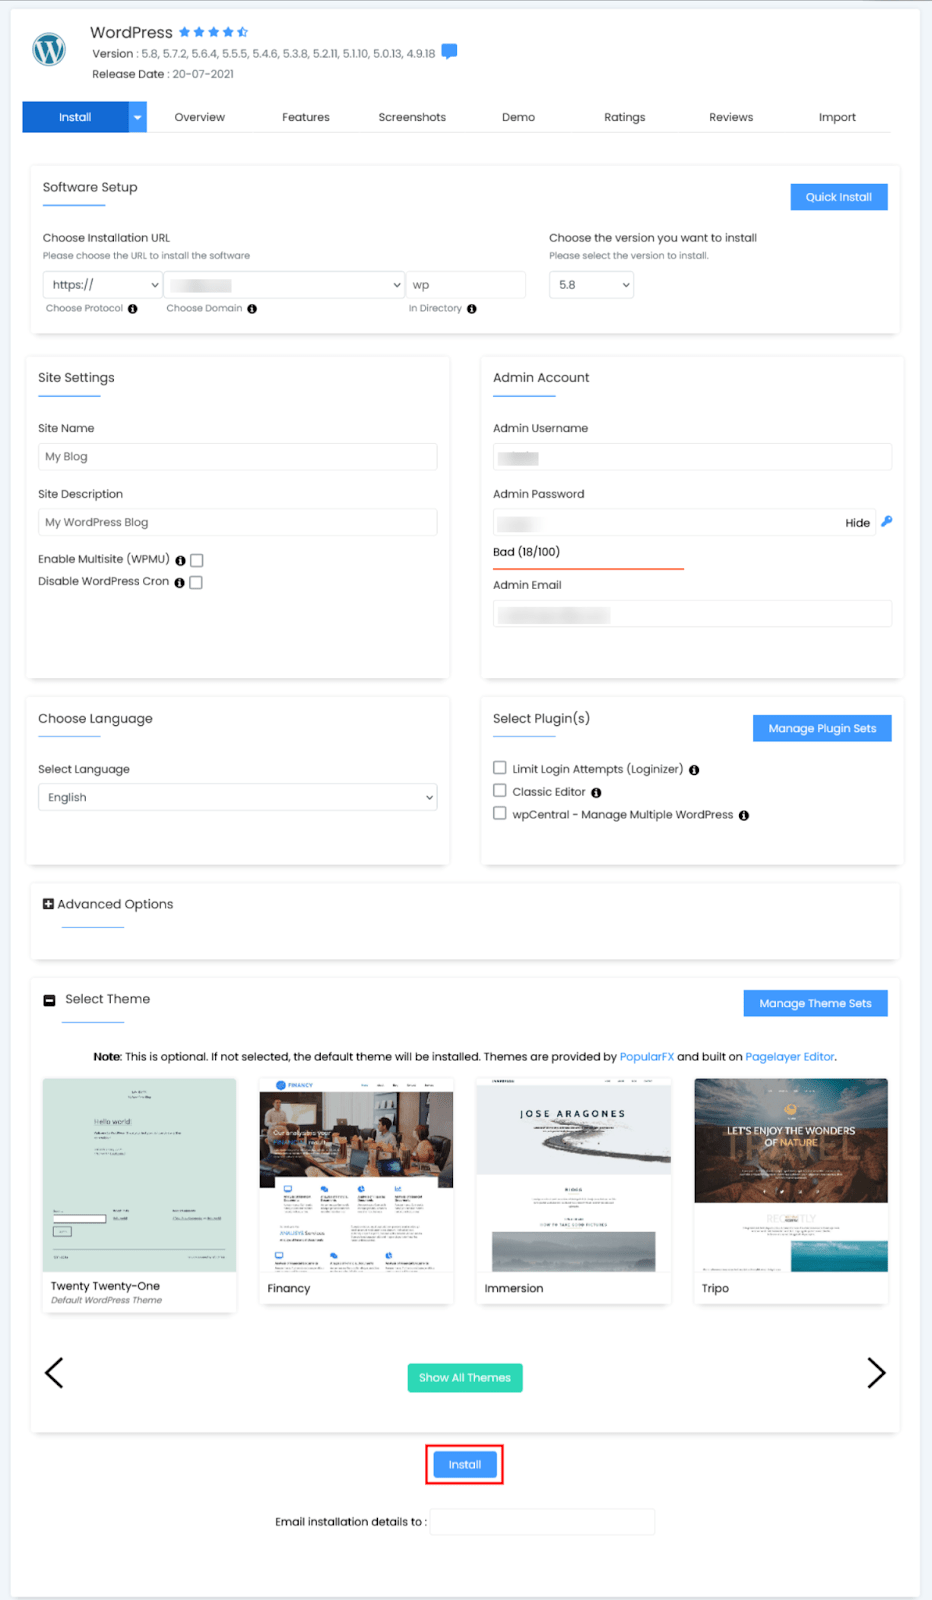This screenshot has height=1600, width=932.
Task: Open the Choose Domain dropdown
Action: [284, 285]
